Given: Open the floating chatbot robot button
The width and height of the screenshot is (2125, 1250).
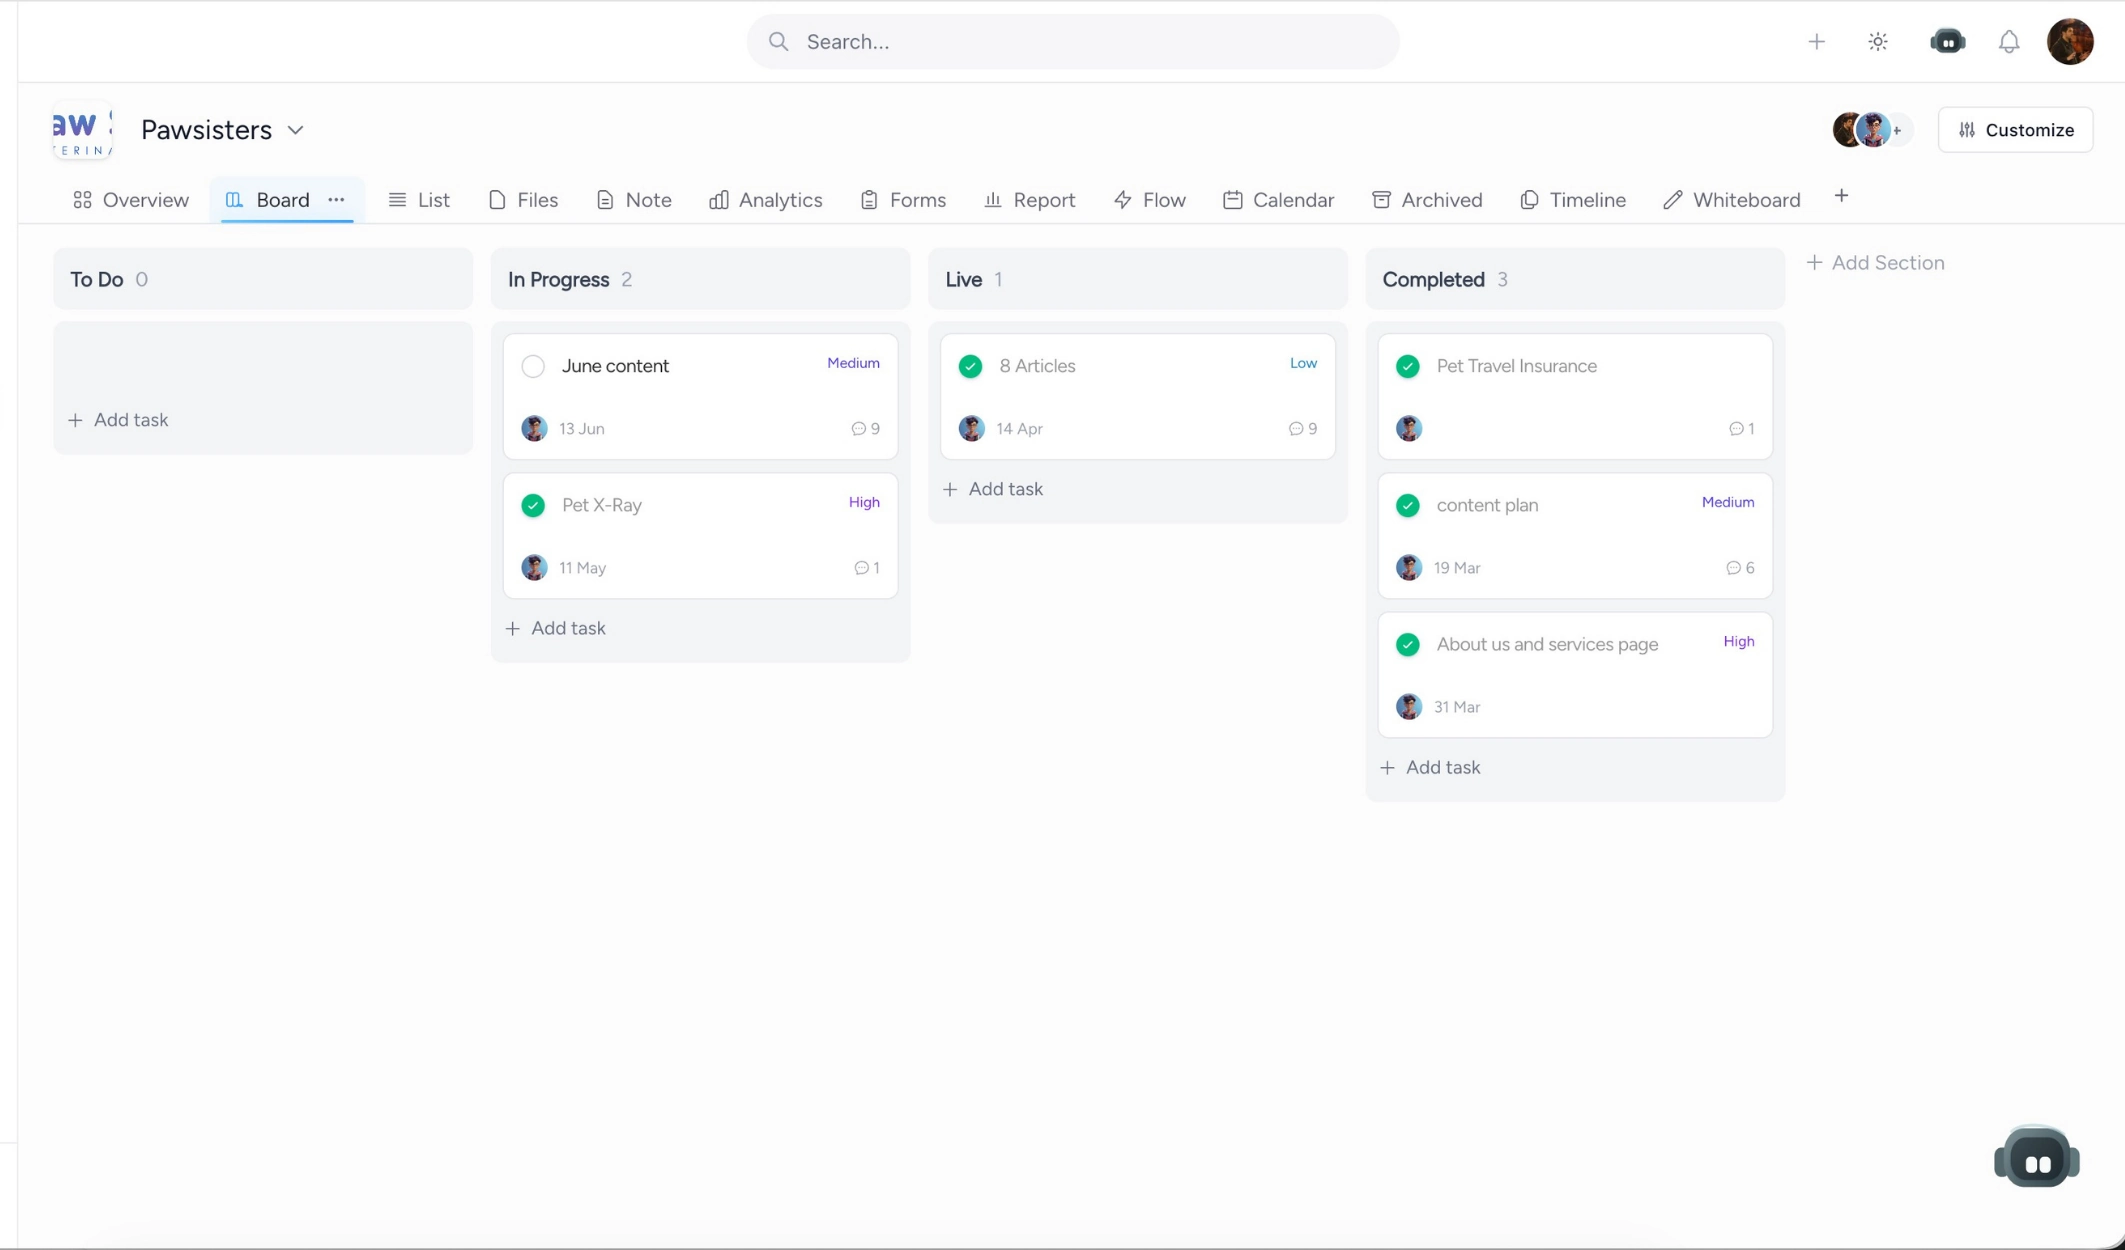Looking at the screenshot, I should click(2036, 1158).
